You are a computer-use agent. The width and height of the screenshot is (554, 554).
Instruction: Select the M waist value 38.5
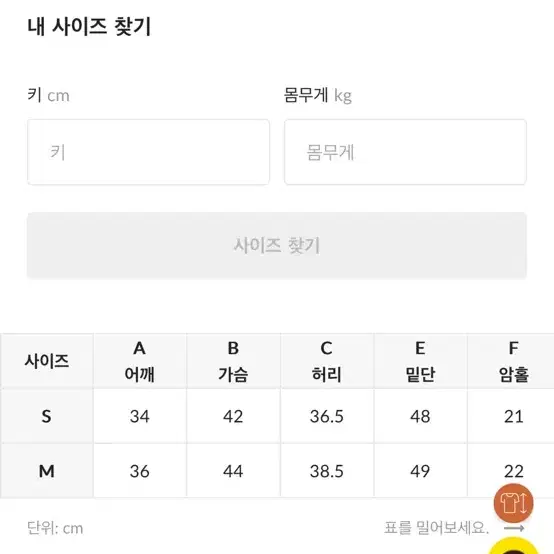327,471
